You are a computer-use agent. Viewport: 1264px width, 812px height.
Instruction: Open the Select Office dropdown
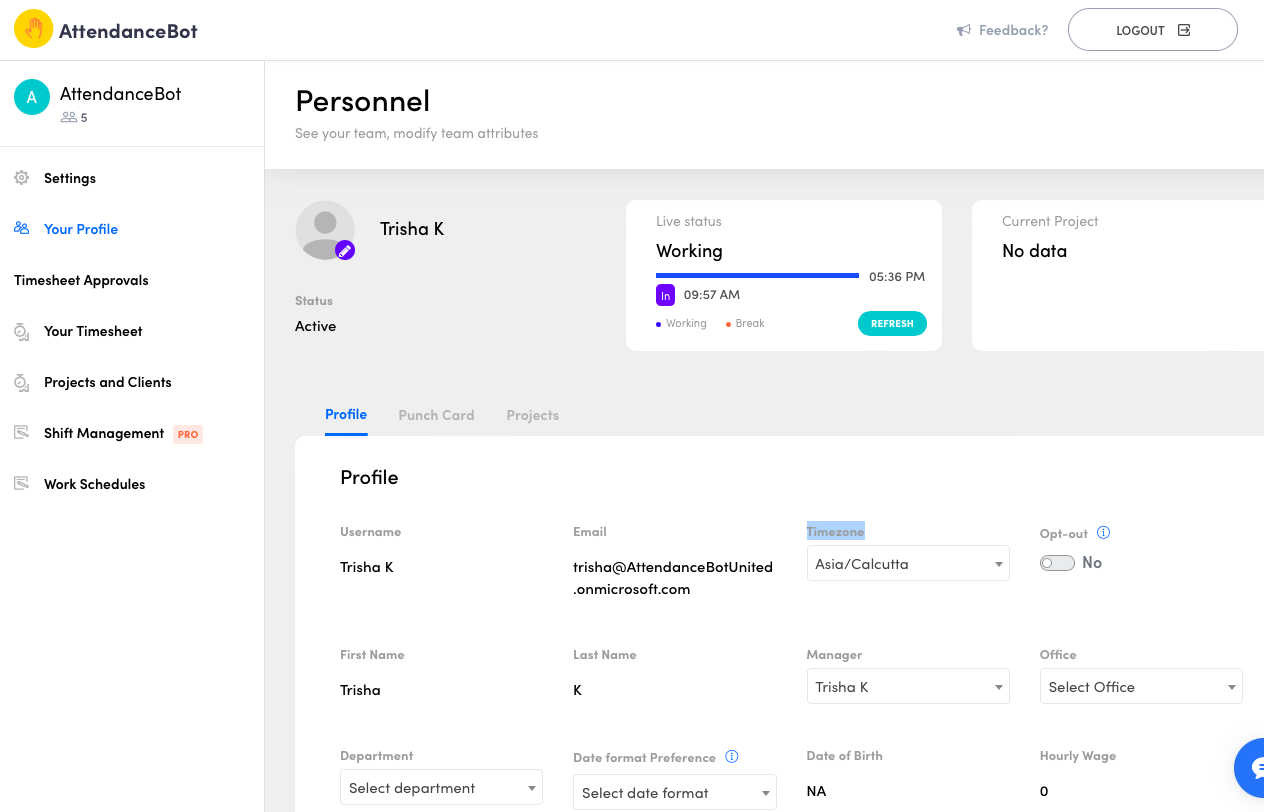point(1141,686)
